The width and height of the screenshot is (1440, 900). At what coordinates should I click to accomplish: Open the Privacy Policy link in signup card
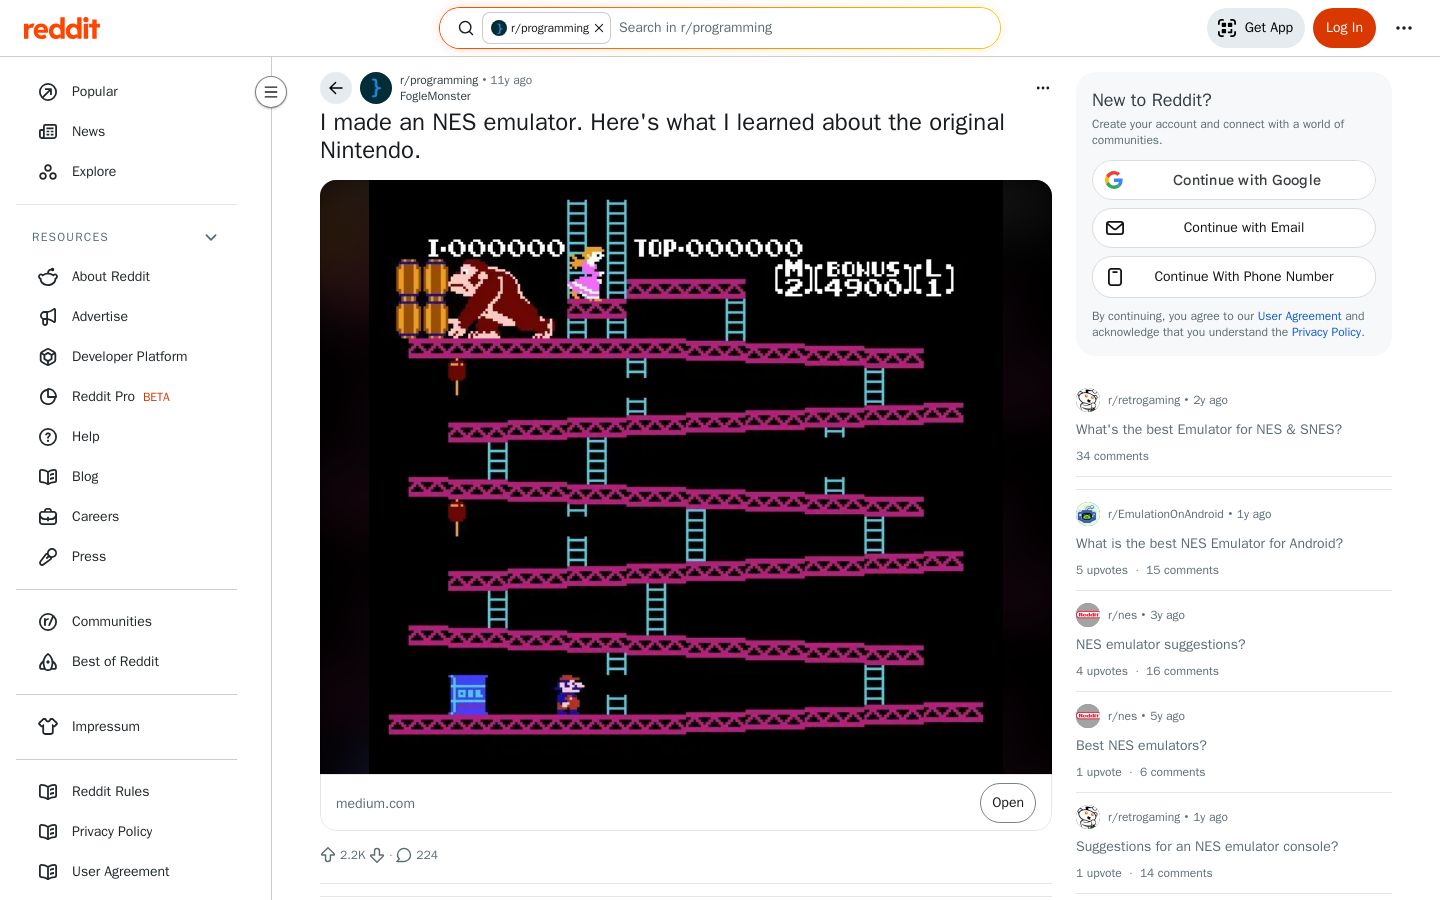pyautogui.click(x=1326, y=332)
